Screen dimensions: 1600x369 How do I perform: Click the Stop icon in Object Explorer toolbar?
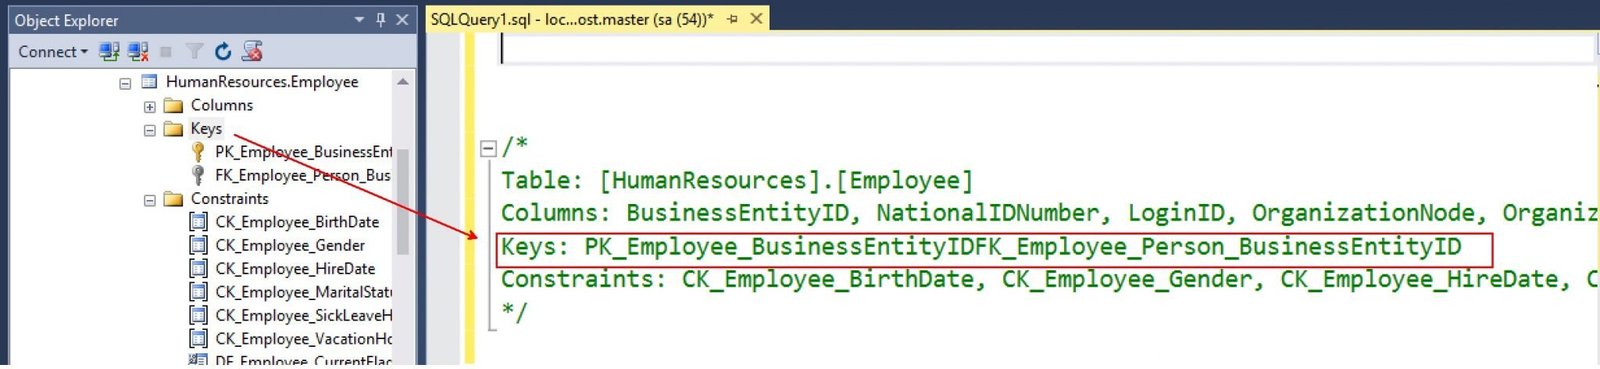pos(166,51)
